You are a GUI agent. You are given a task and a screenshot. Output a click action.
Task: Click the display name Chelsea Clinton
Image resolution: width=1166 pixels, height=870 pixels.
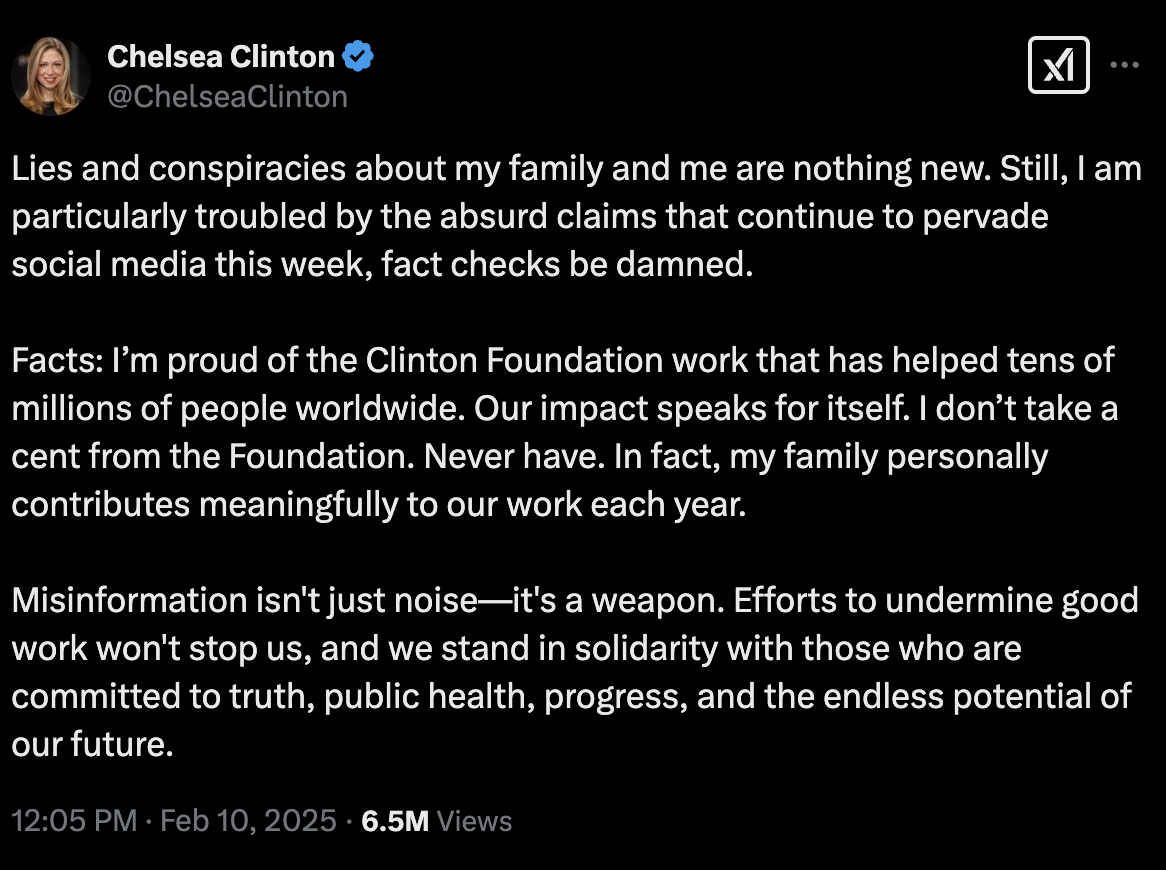pos(221,57)
